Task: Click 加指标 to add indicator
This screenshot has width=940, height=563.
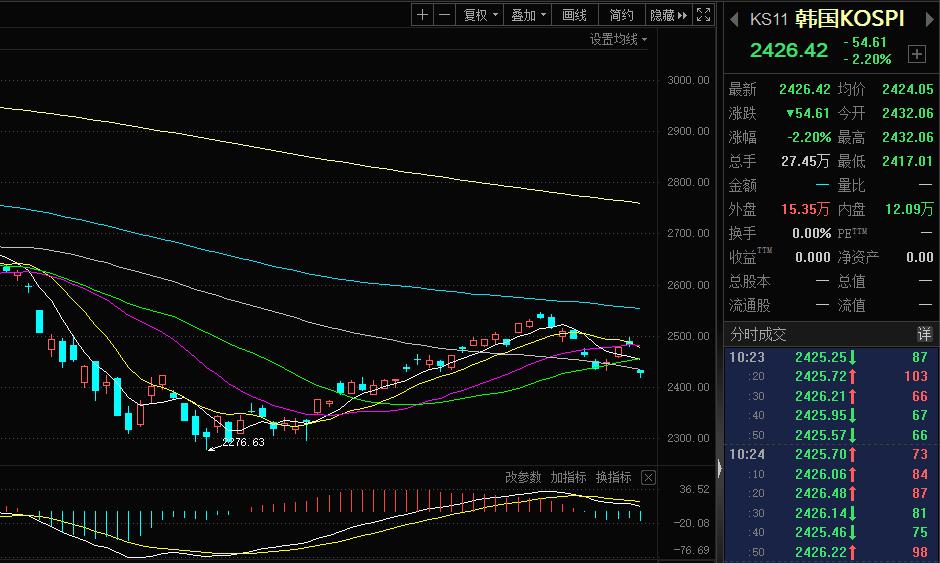Action: (x=568, y=477)
